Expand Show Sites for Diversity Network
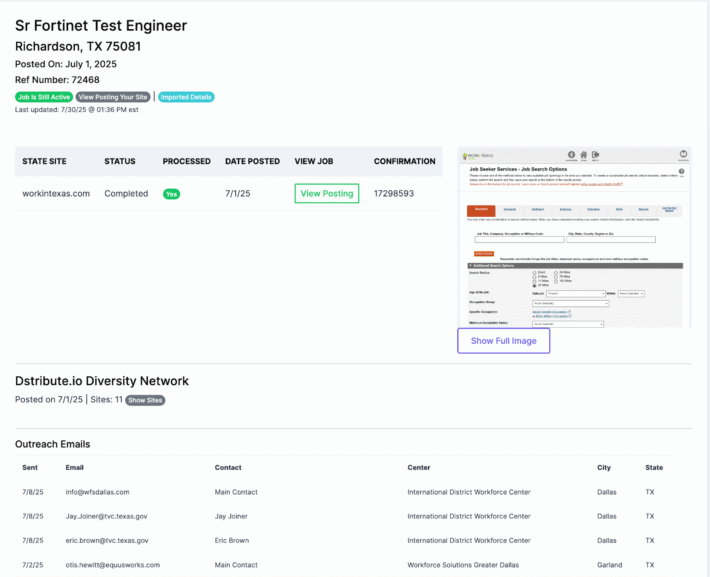710x577 pixels. 145,400
